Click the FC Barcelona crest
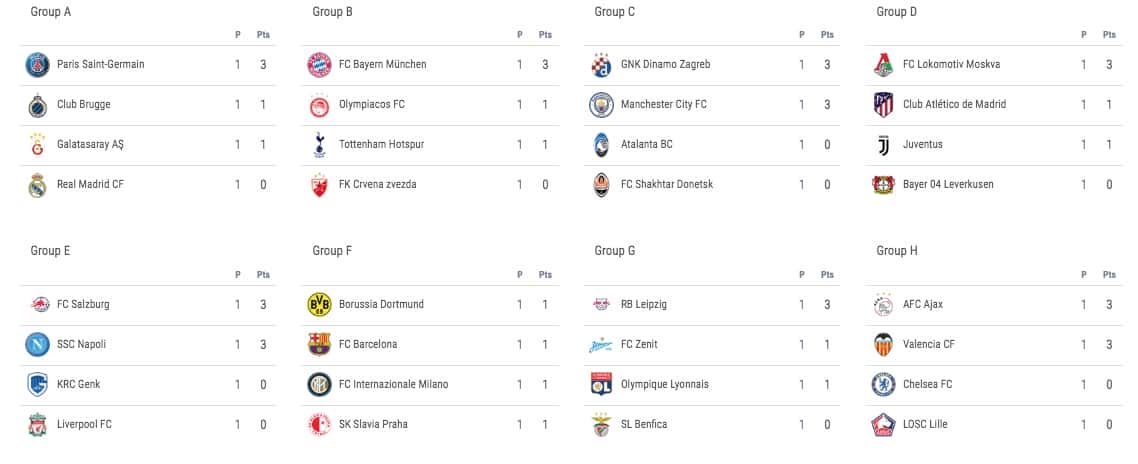 [x=319, y=344]
